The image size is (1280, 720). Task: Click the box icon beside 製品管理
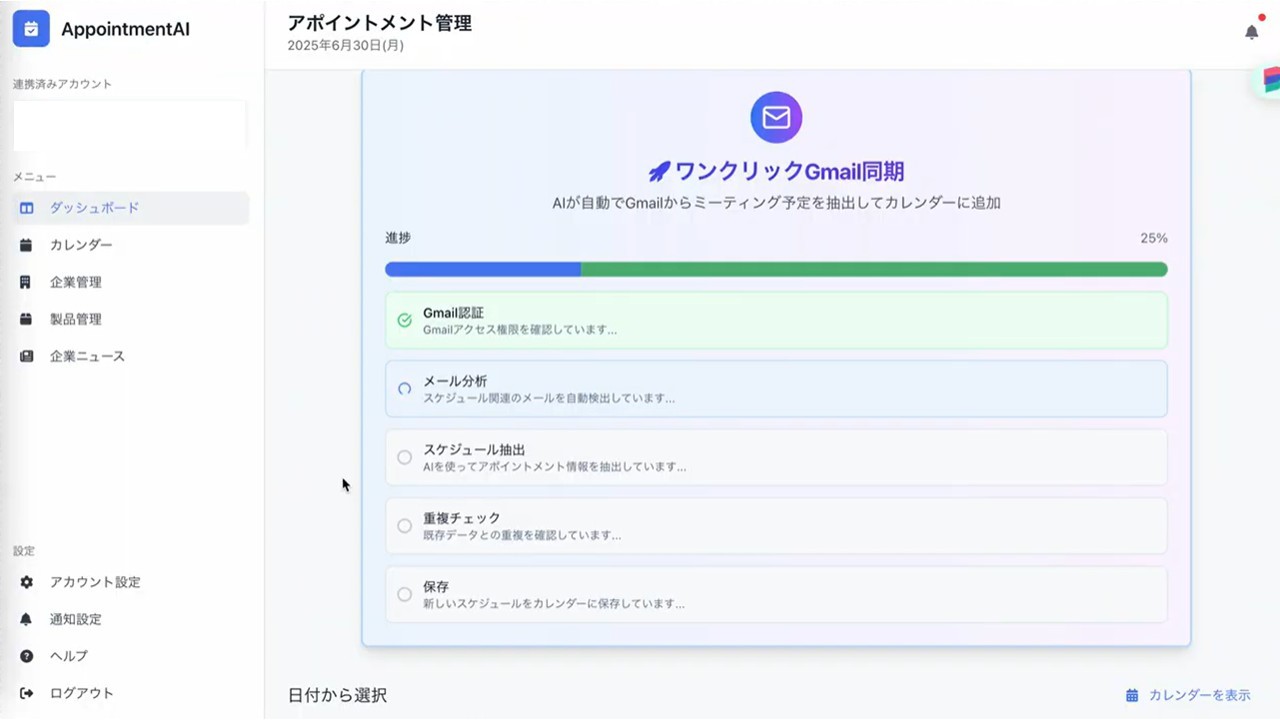(x=26, y=319)
